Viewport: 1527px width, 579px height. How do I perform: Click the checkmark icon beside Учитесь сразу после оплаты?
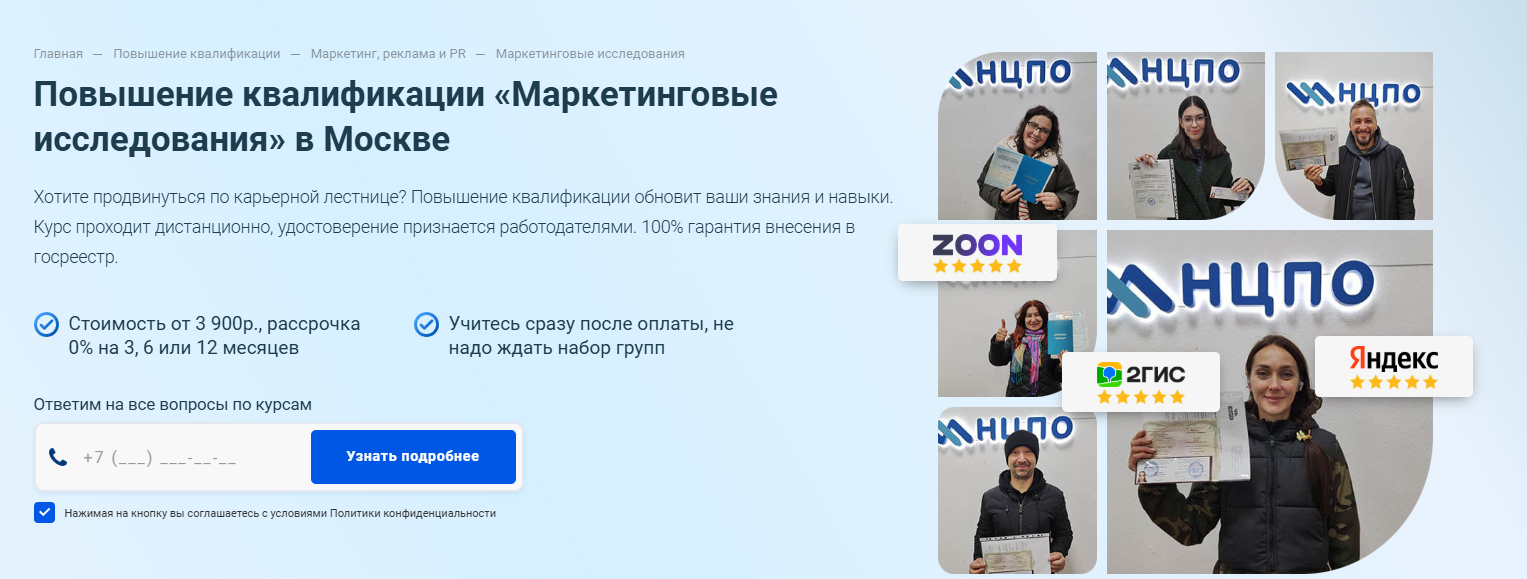click(x=427, y=324)
